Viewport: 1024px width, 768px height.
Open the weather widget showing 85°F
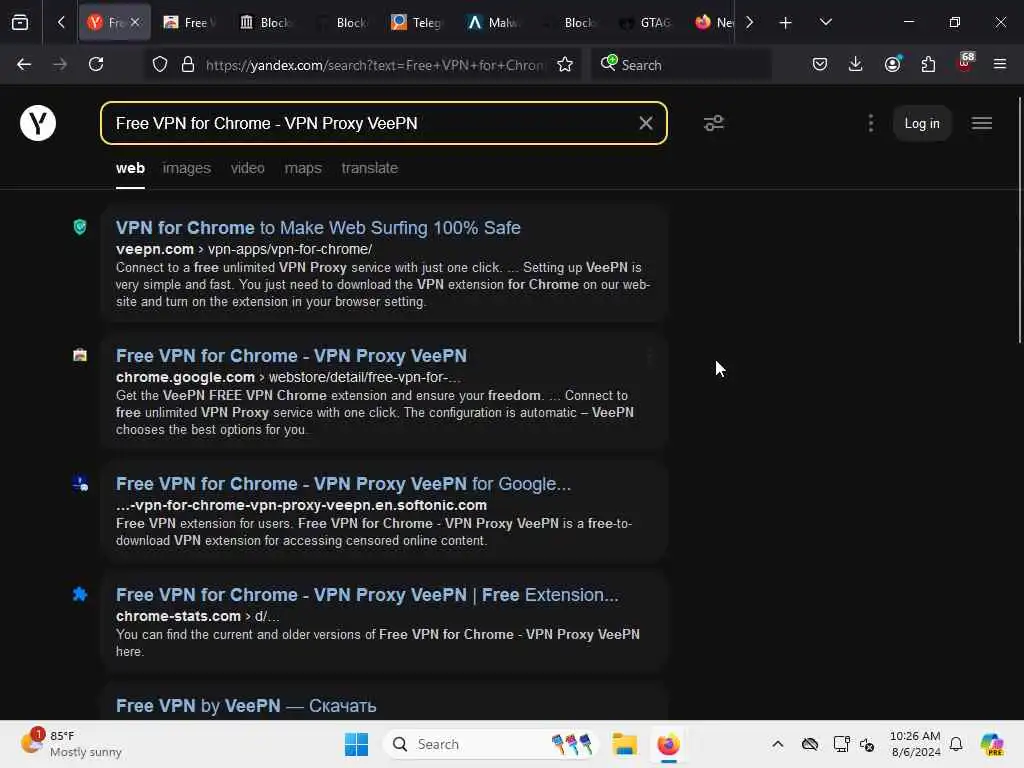71,744
